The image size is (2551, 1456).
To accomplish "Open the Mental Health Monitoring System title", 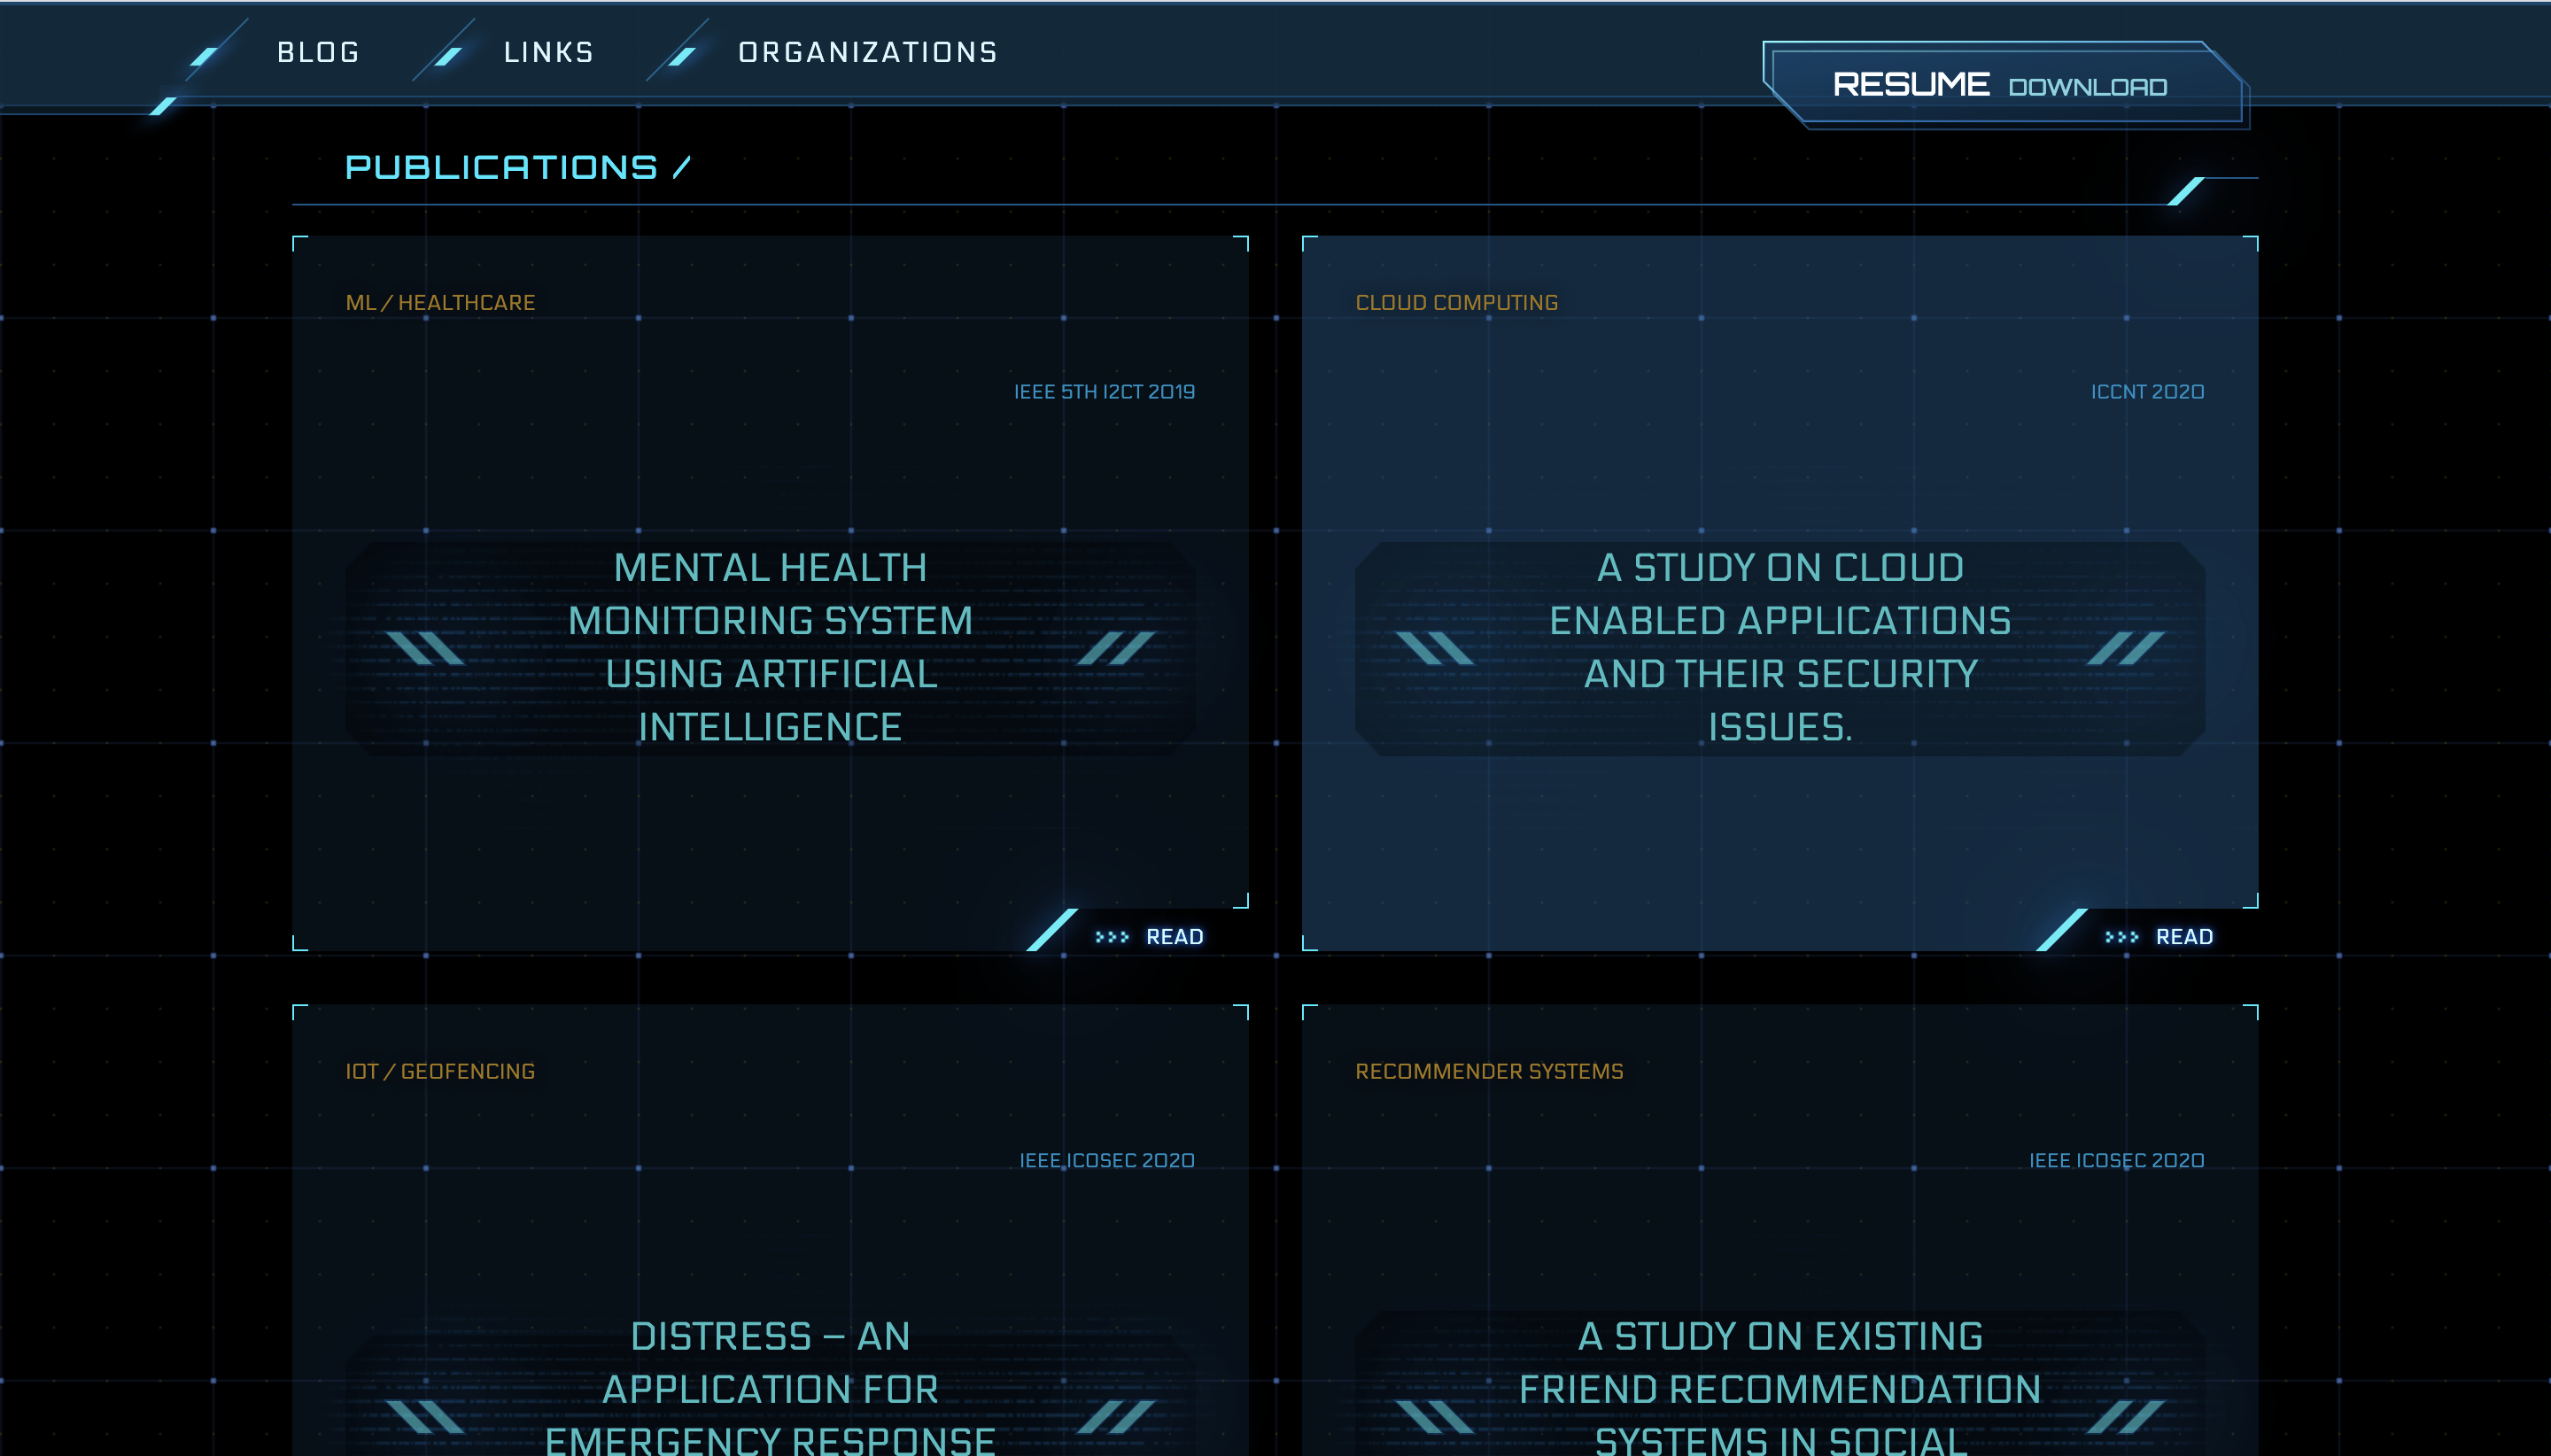I will point(770,647).
